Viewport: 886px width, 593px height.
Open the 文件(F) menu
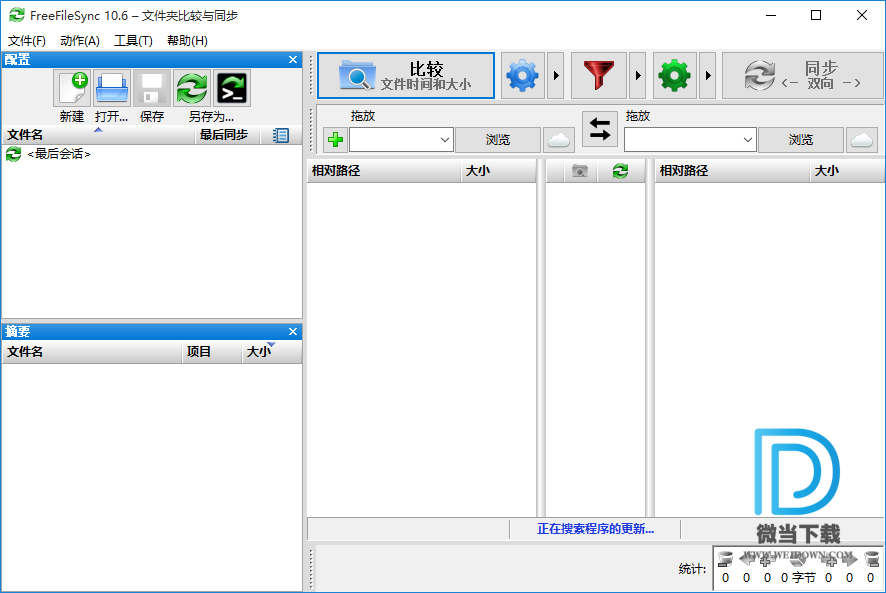tap(27, 41)
